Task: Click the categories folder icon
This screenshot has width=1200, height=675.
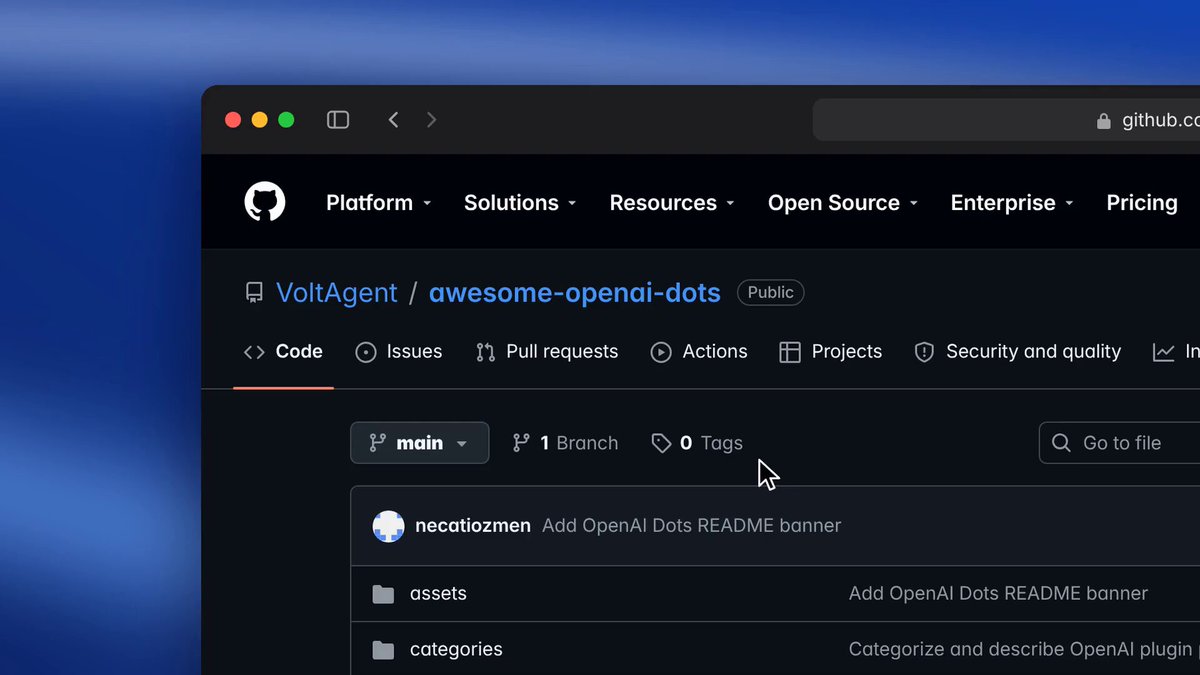Action: click(x=383, y=650)
